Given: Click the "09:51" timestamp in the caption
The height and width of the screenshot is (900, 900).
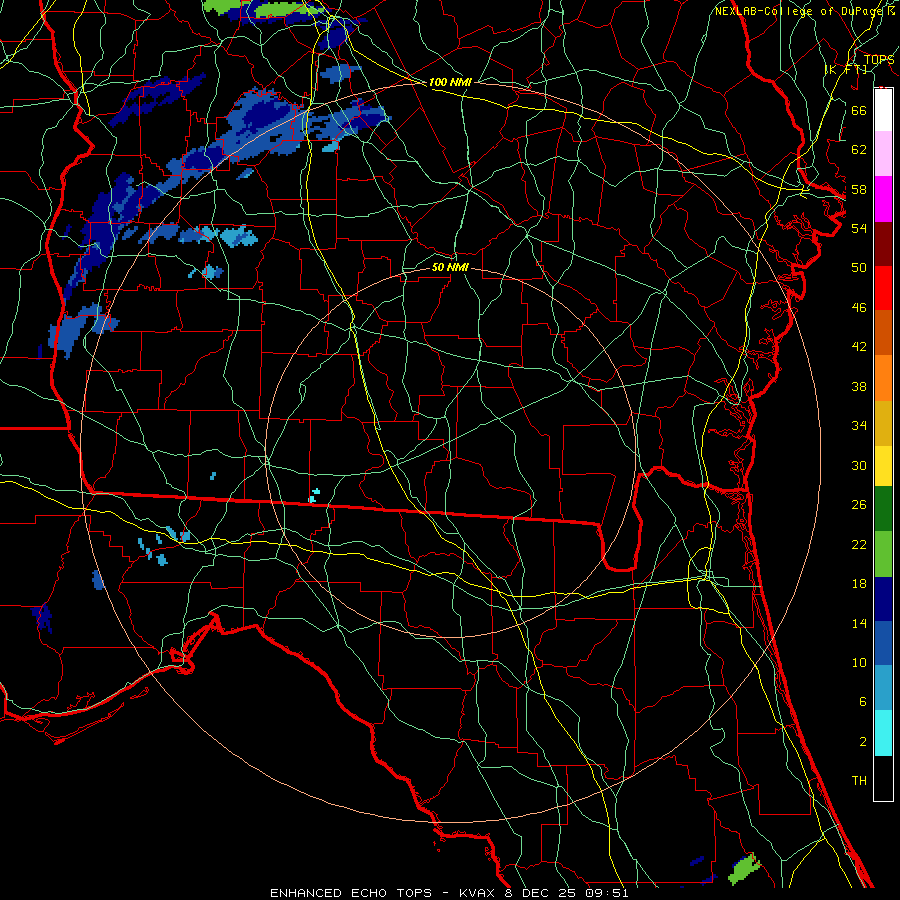Looking at the screenshot, I should pos(607,893).
